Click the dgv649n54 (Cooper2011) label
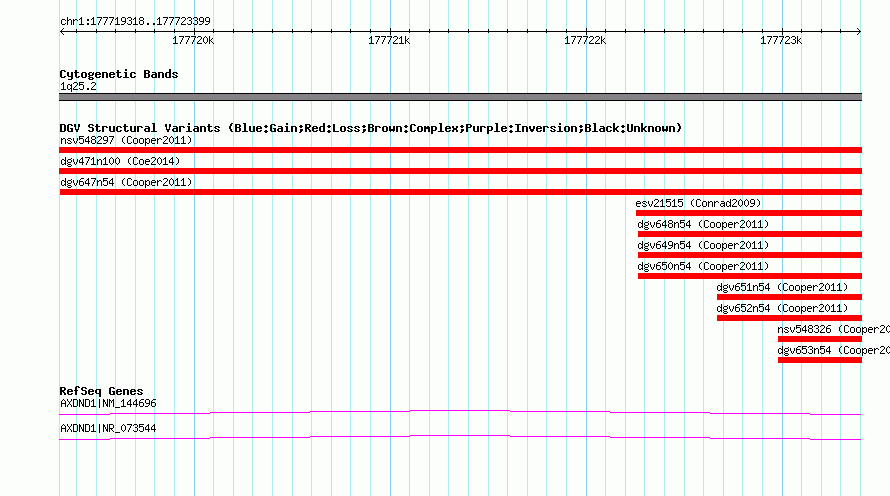The width and height of the screenshot is (890, 496). [x=703, y=245]
